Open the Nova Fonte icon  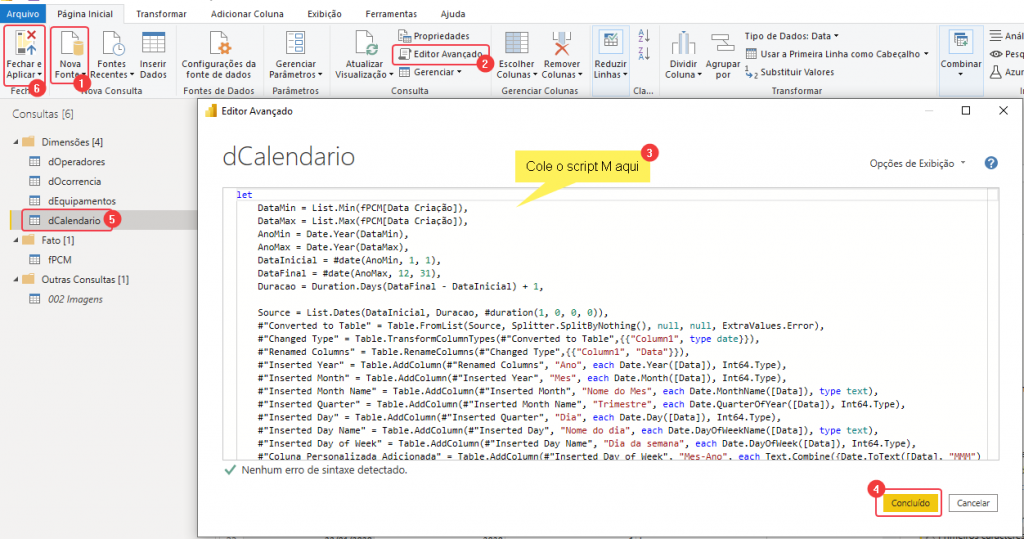[x=70, y=45]
